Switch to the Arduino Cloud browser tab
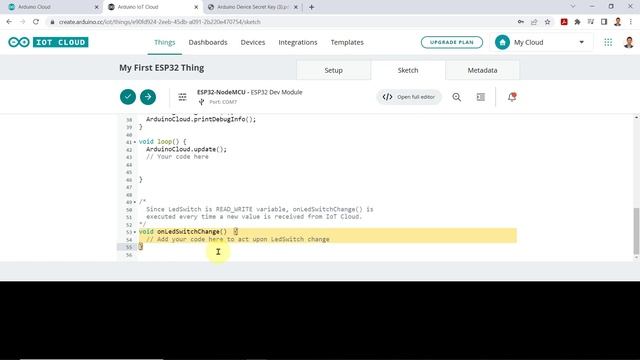The width and height of the screenshot is (640, 360). coord(51,7)
